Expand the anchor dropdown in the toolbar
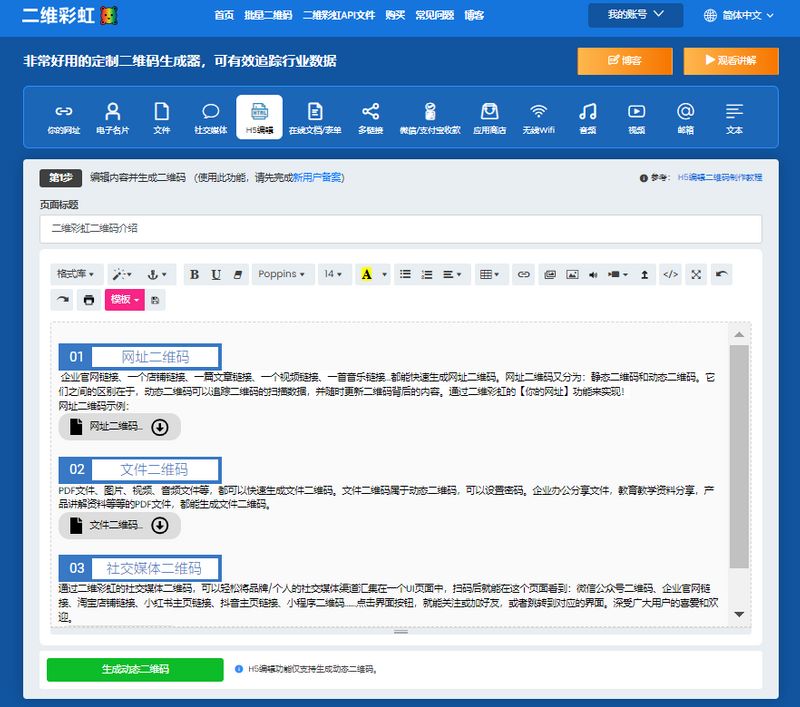 click(157, 274)
